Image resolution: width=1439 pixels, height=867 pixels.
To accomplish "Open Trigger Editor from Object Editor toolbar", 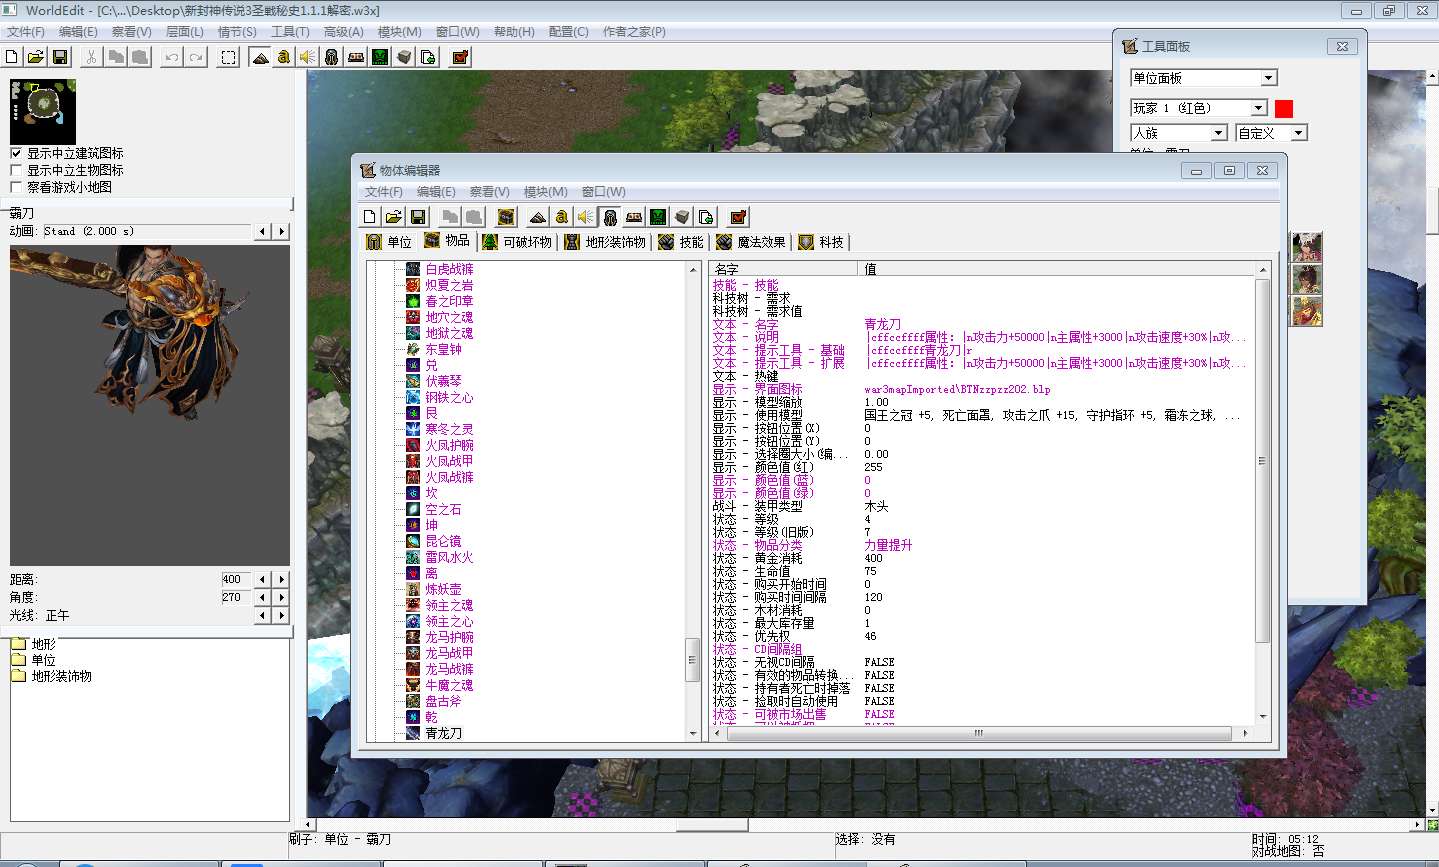I will tap(562, 217).
